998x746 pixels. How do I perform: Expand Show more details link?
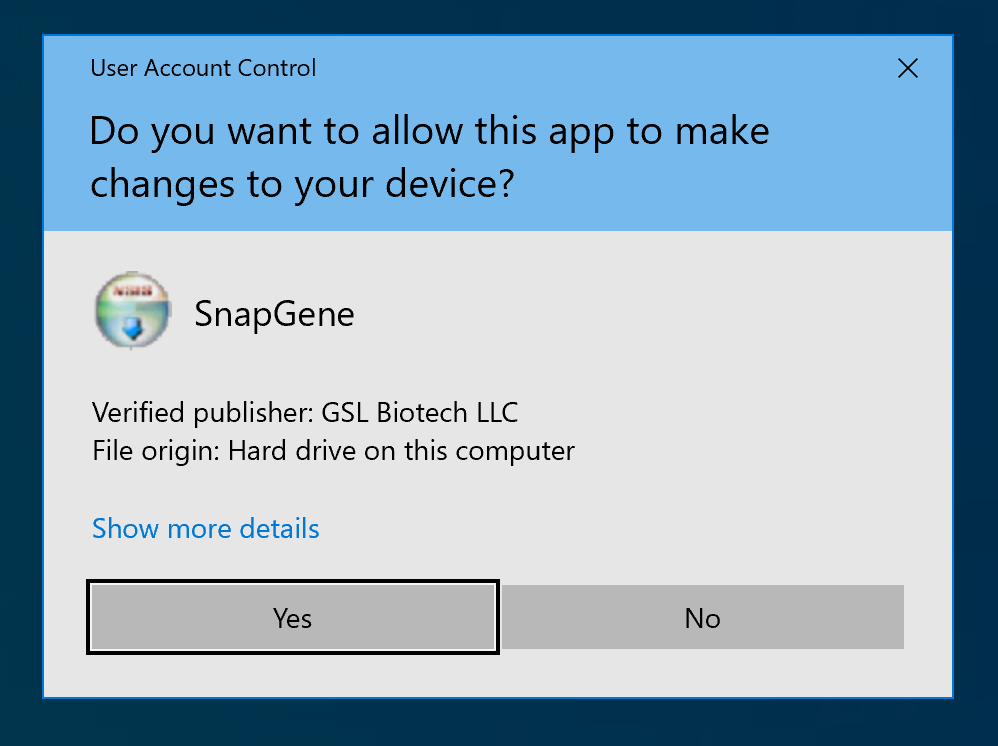[205, 528]
